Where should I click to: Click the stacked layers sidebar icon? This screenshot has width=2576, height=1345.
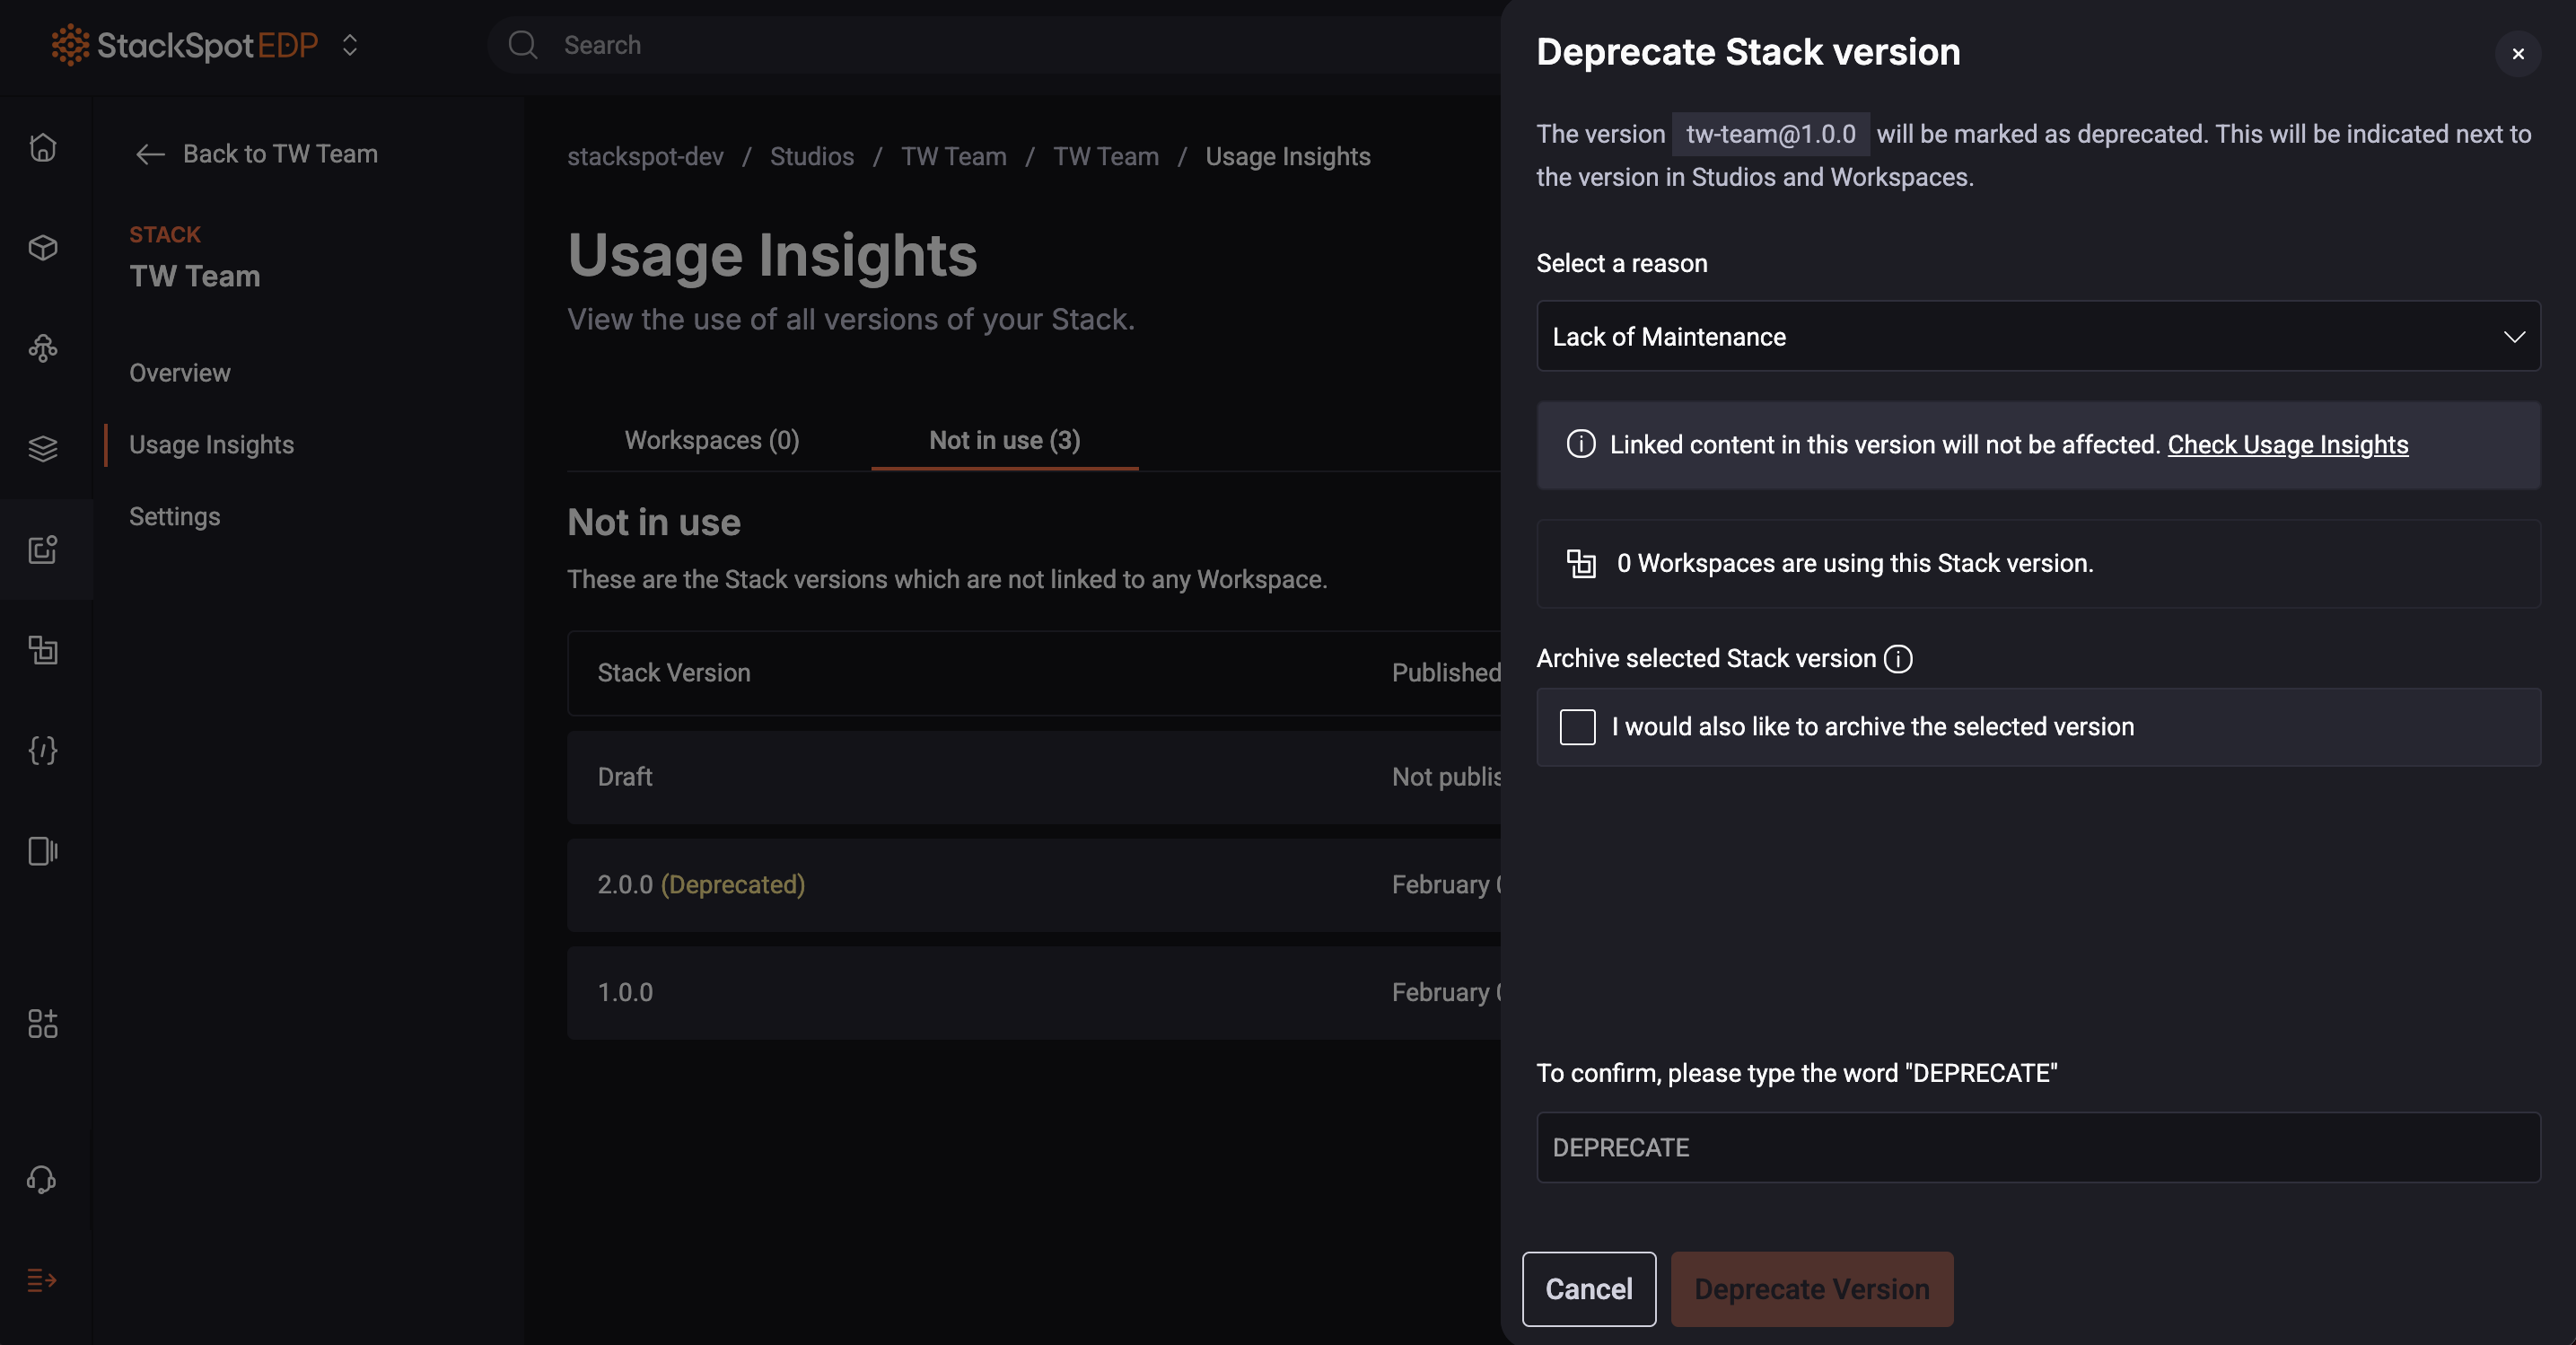tap(42, 448)
